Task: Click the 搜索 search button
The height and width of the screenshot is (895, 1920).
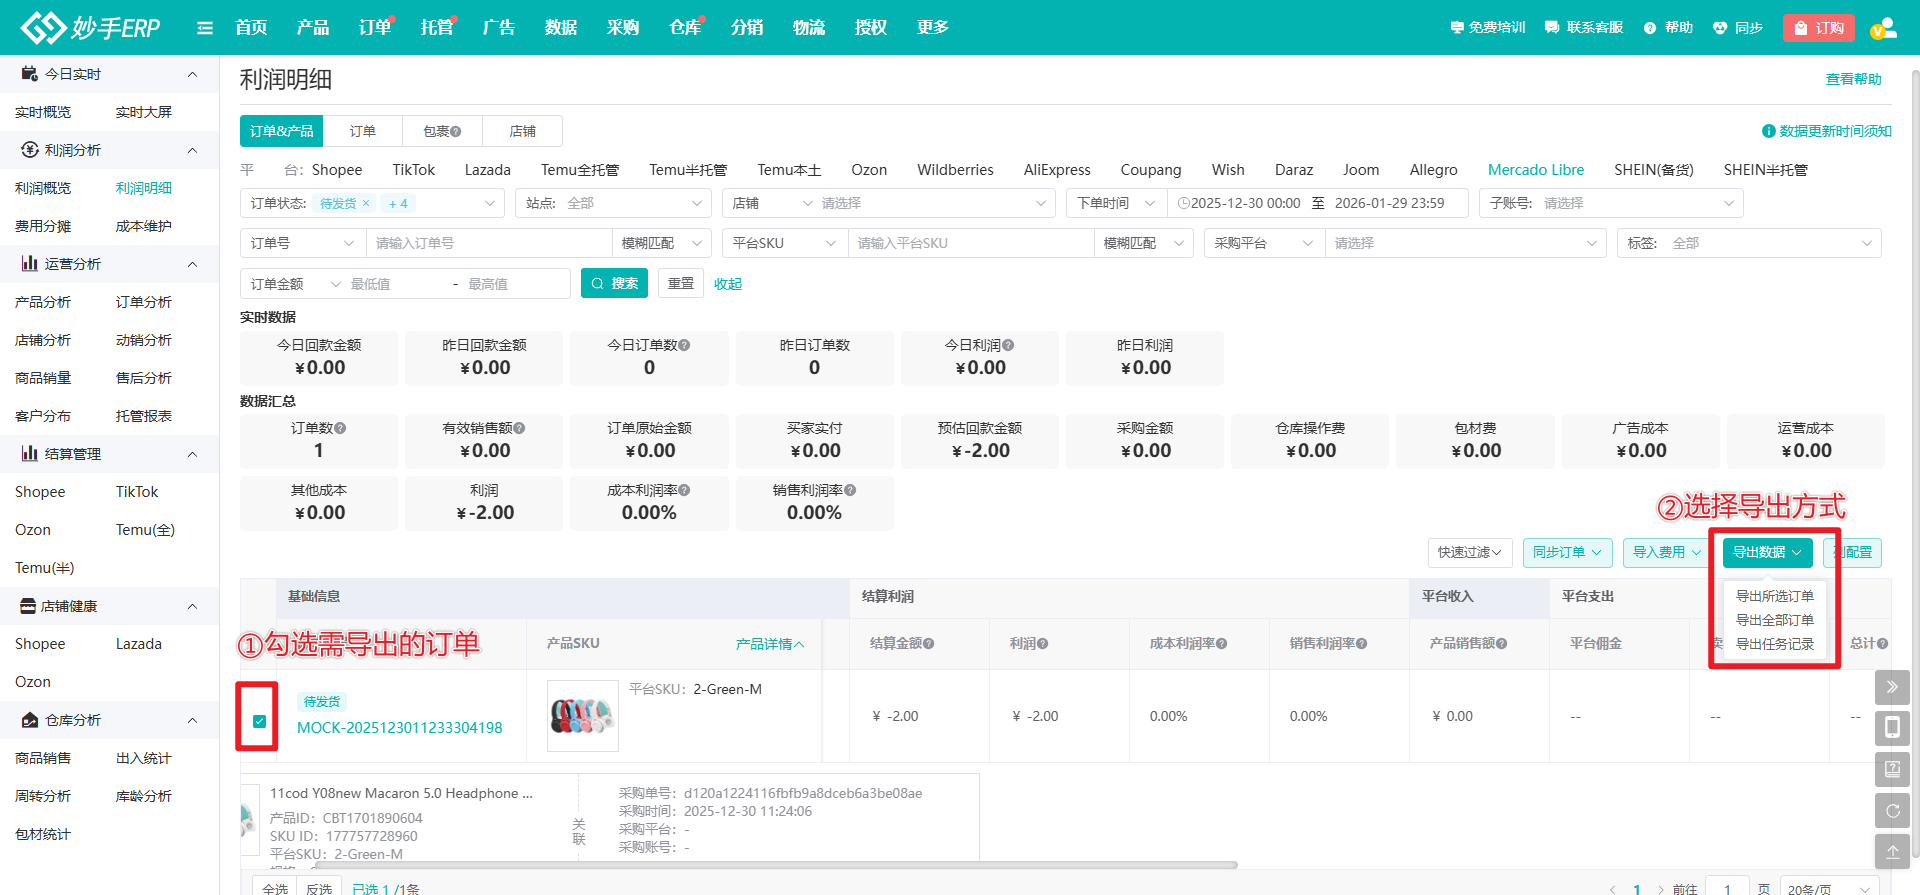Action: click(614, 284)
